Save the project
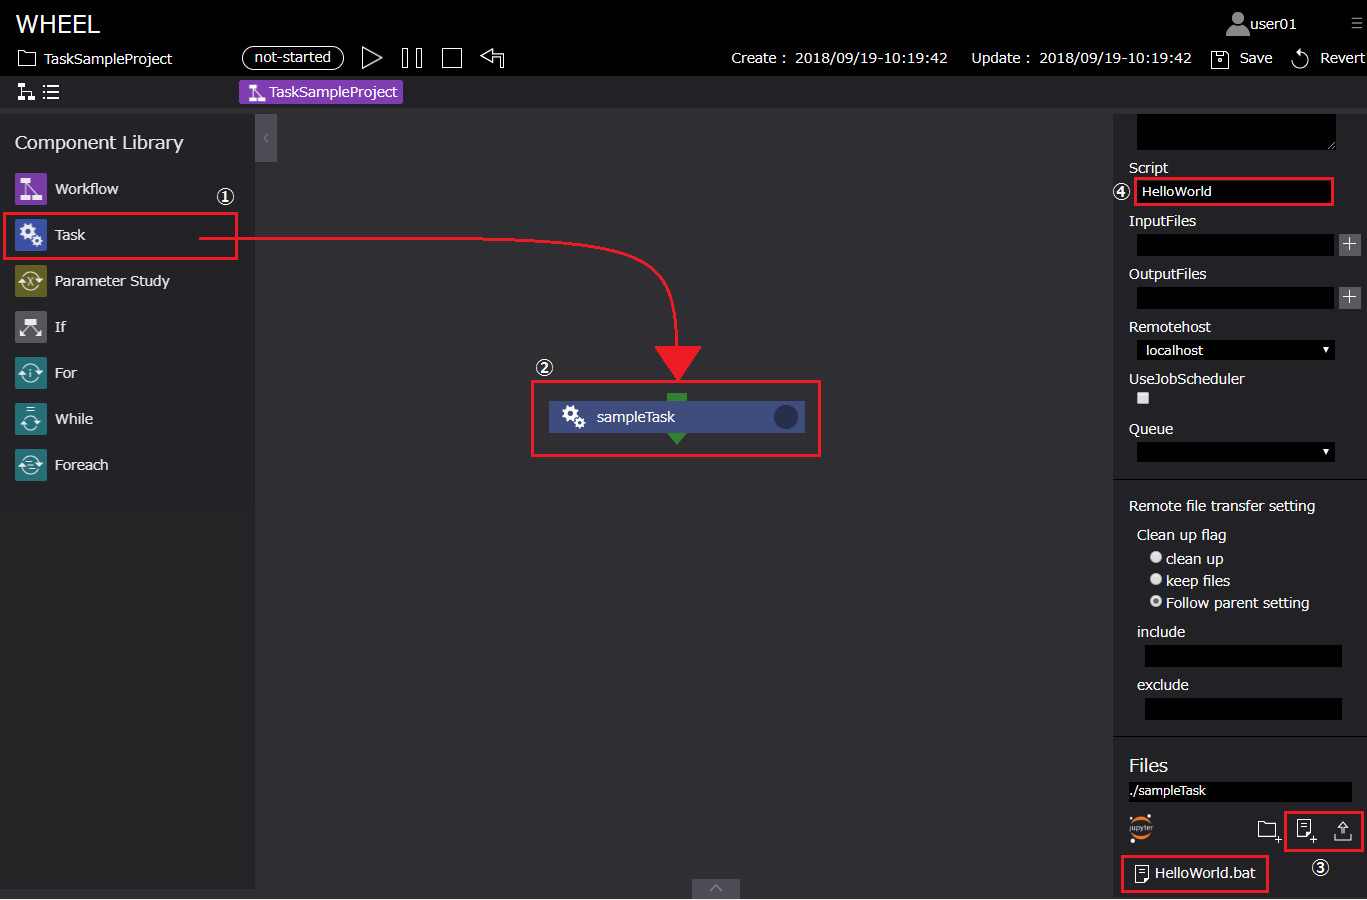This screenshot has width=1367, height=900. coord(1242,58)
